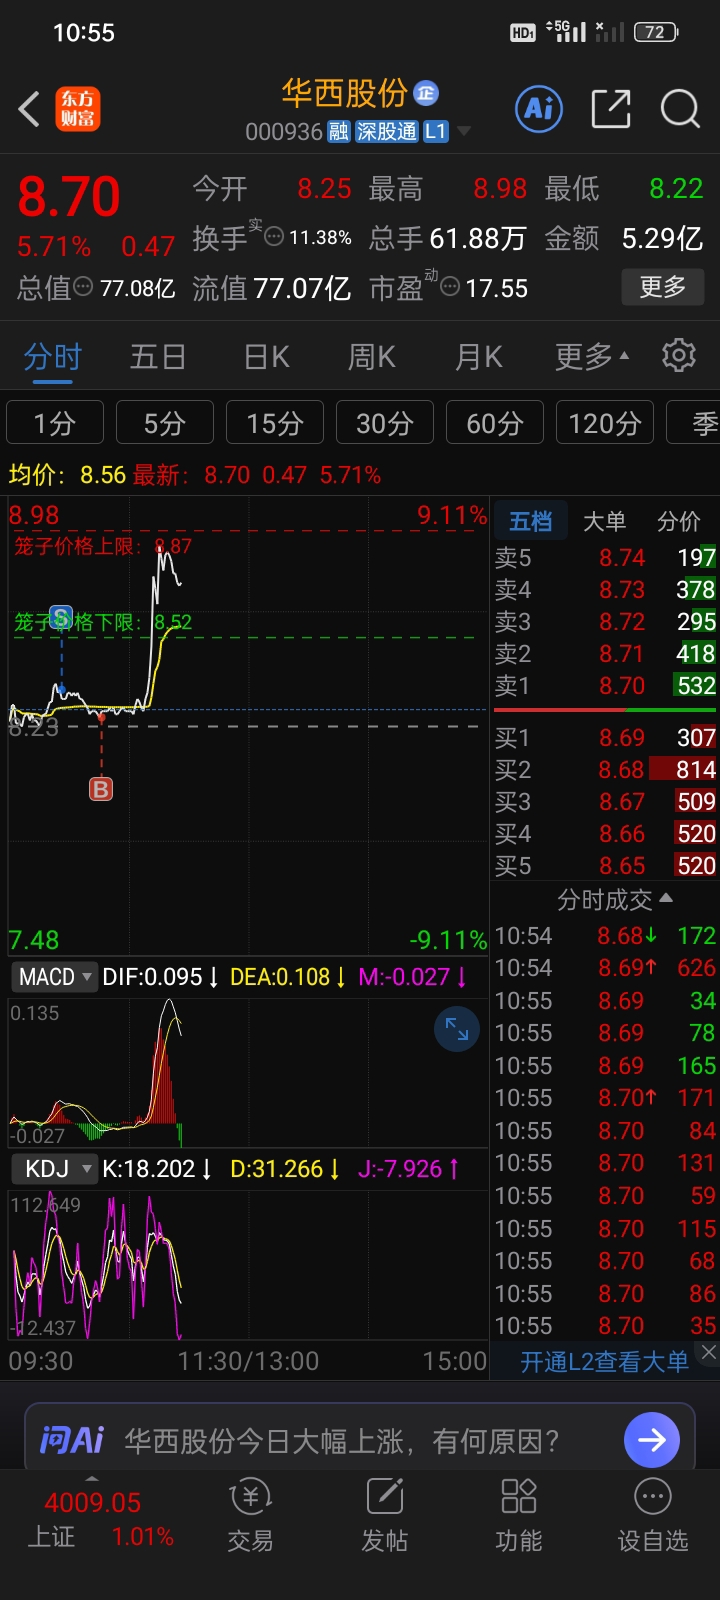Tap the B buy marker on chart

click(101, 789)
